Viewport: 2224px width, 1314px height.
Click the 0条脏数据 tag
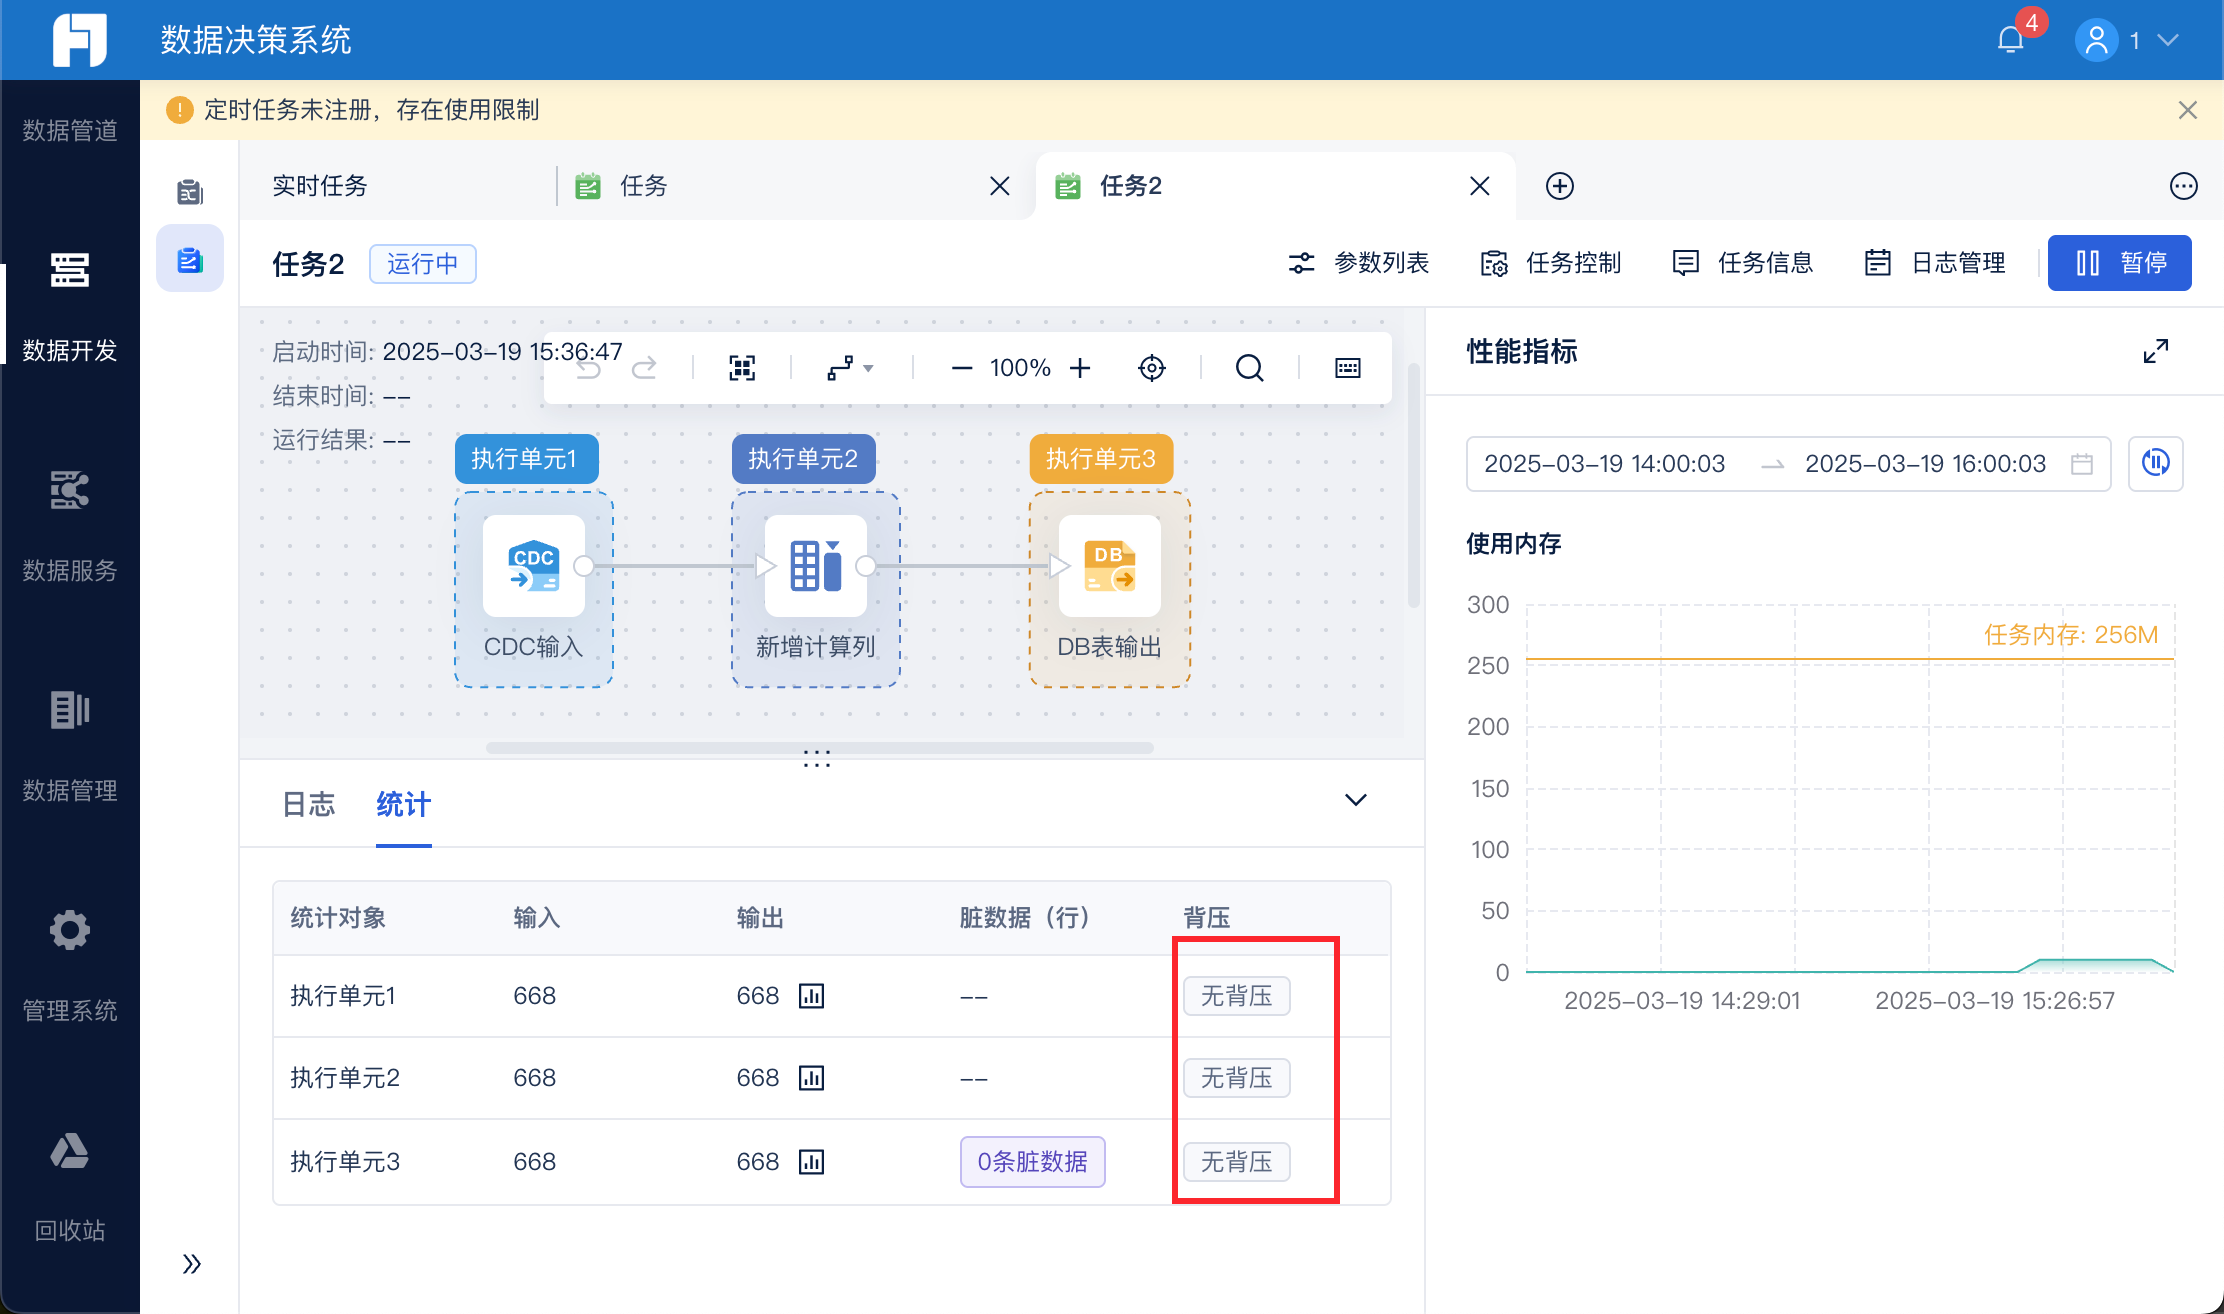[1032, 1162]
